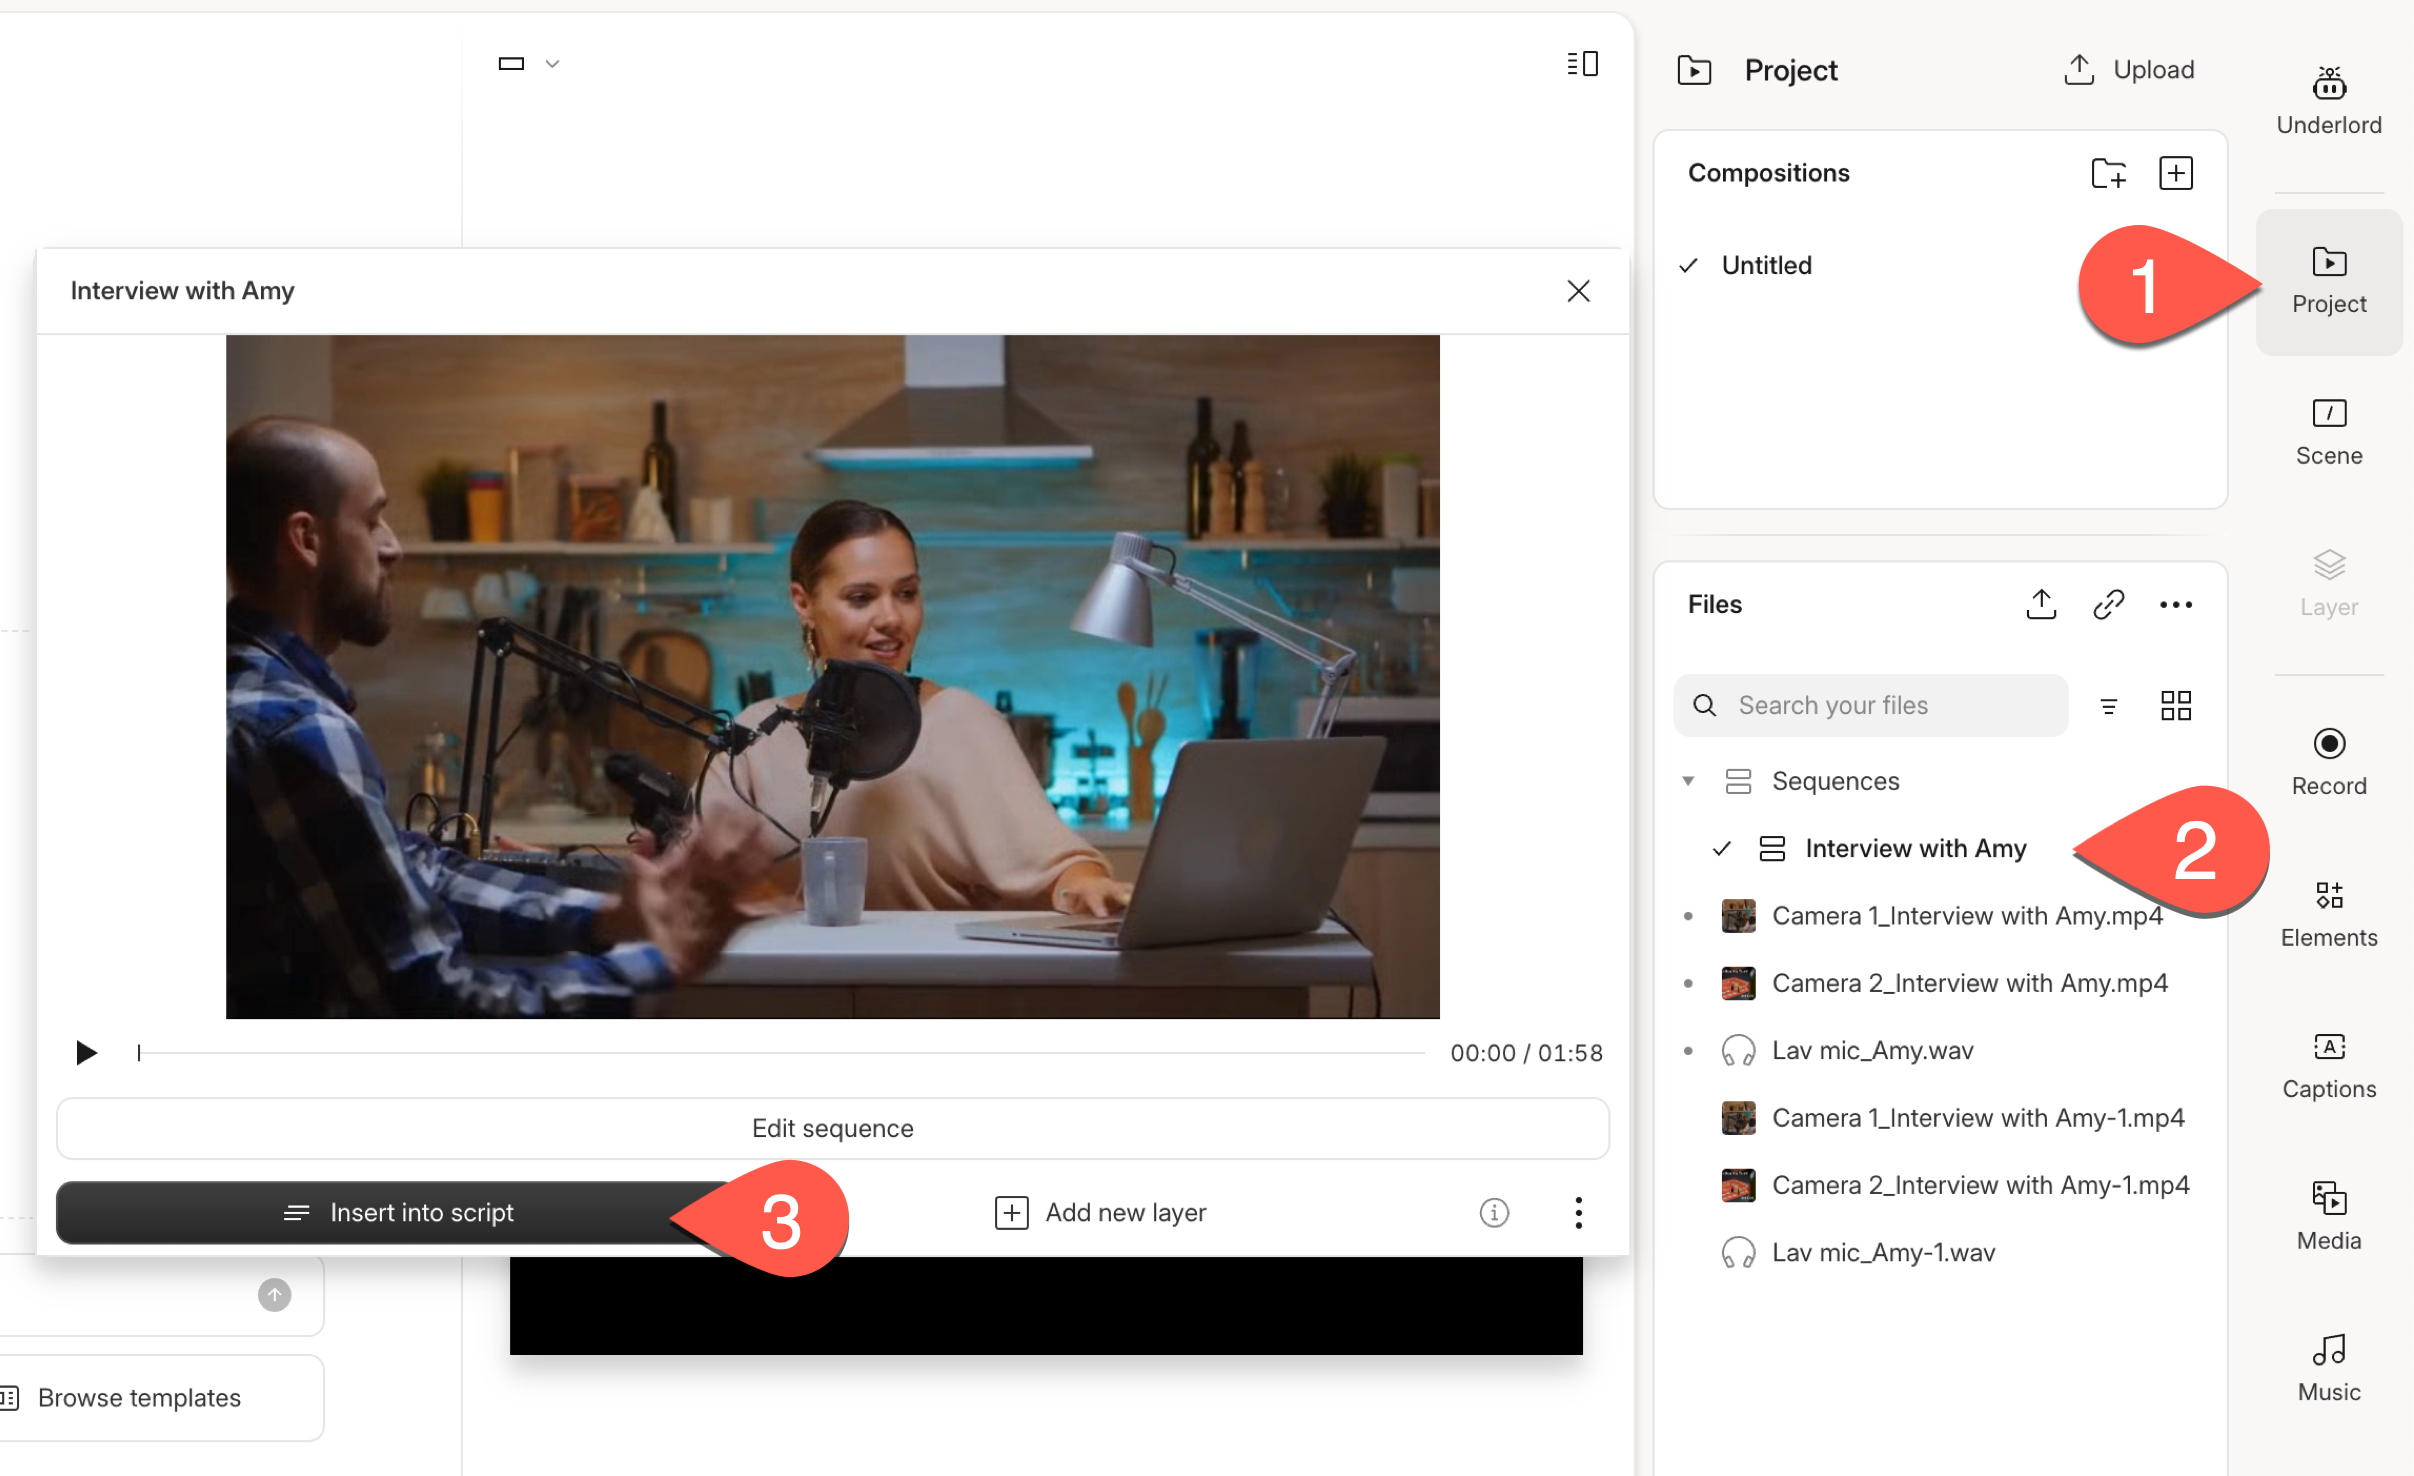Switch to the Media tab

click(x=2328, y=1216)
